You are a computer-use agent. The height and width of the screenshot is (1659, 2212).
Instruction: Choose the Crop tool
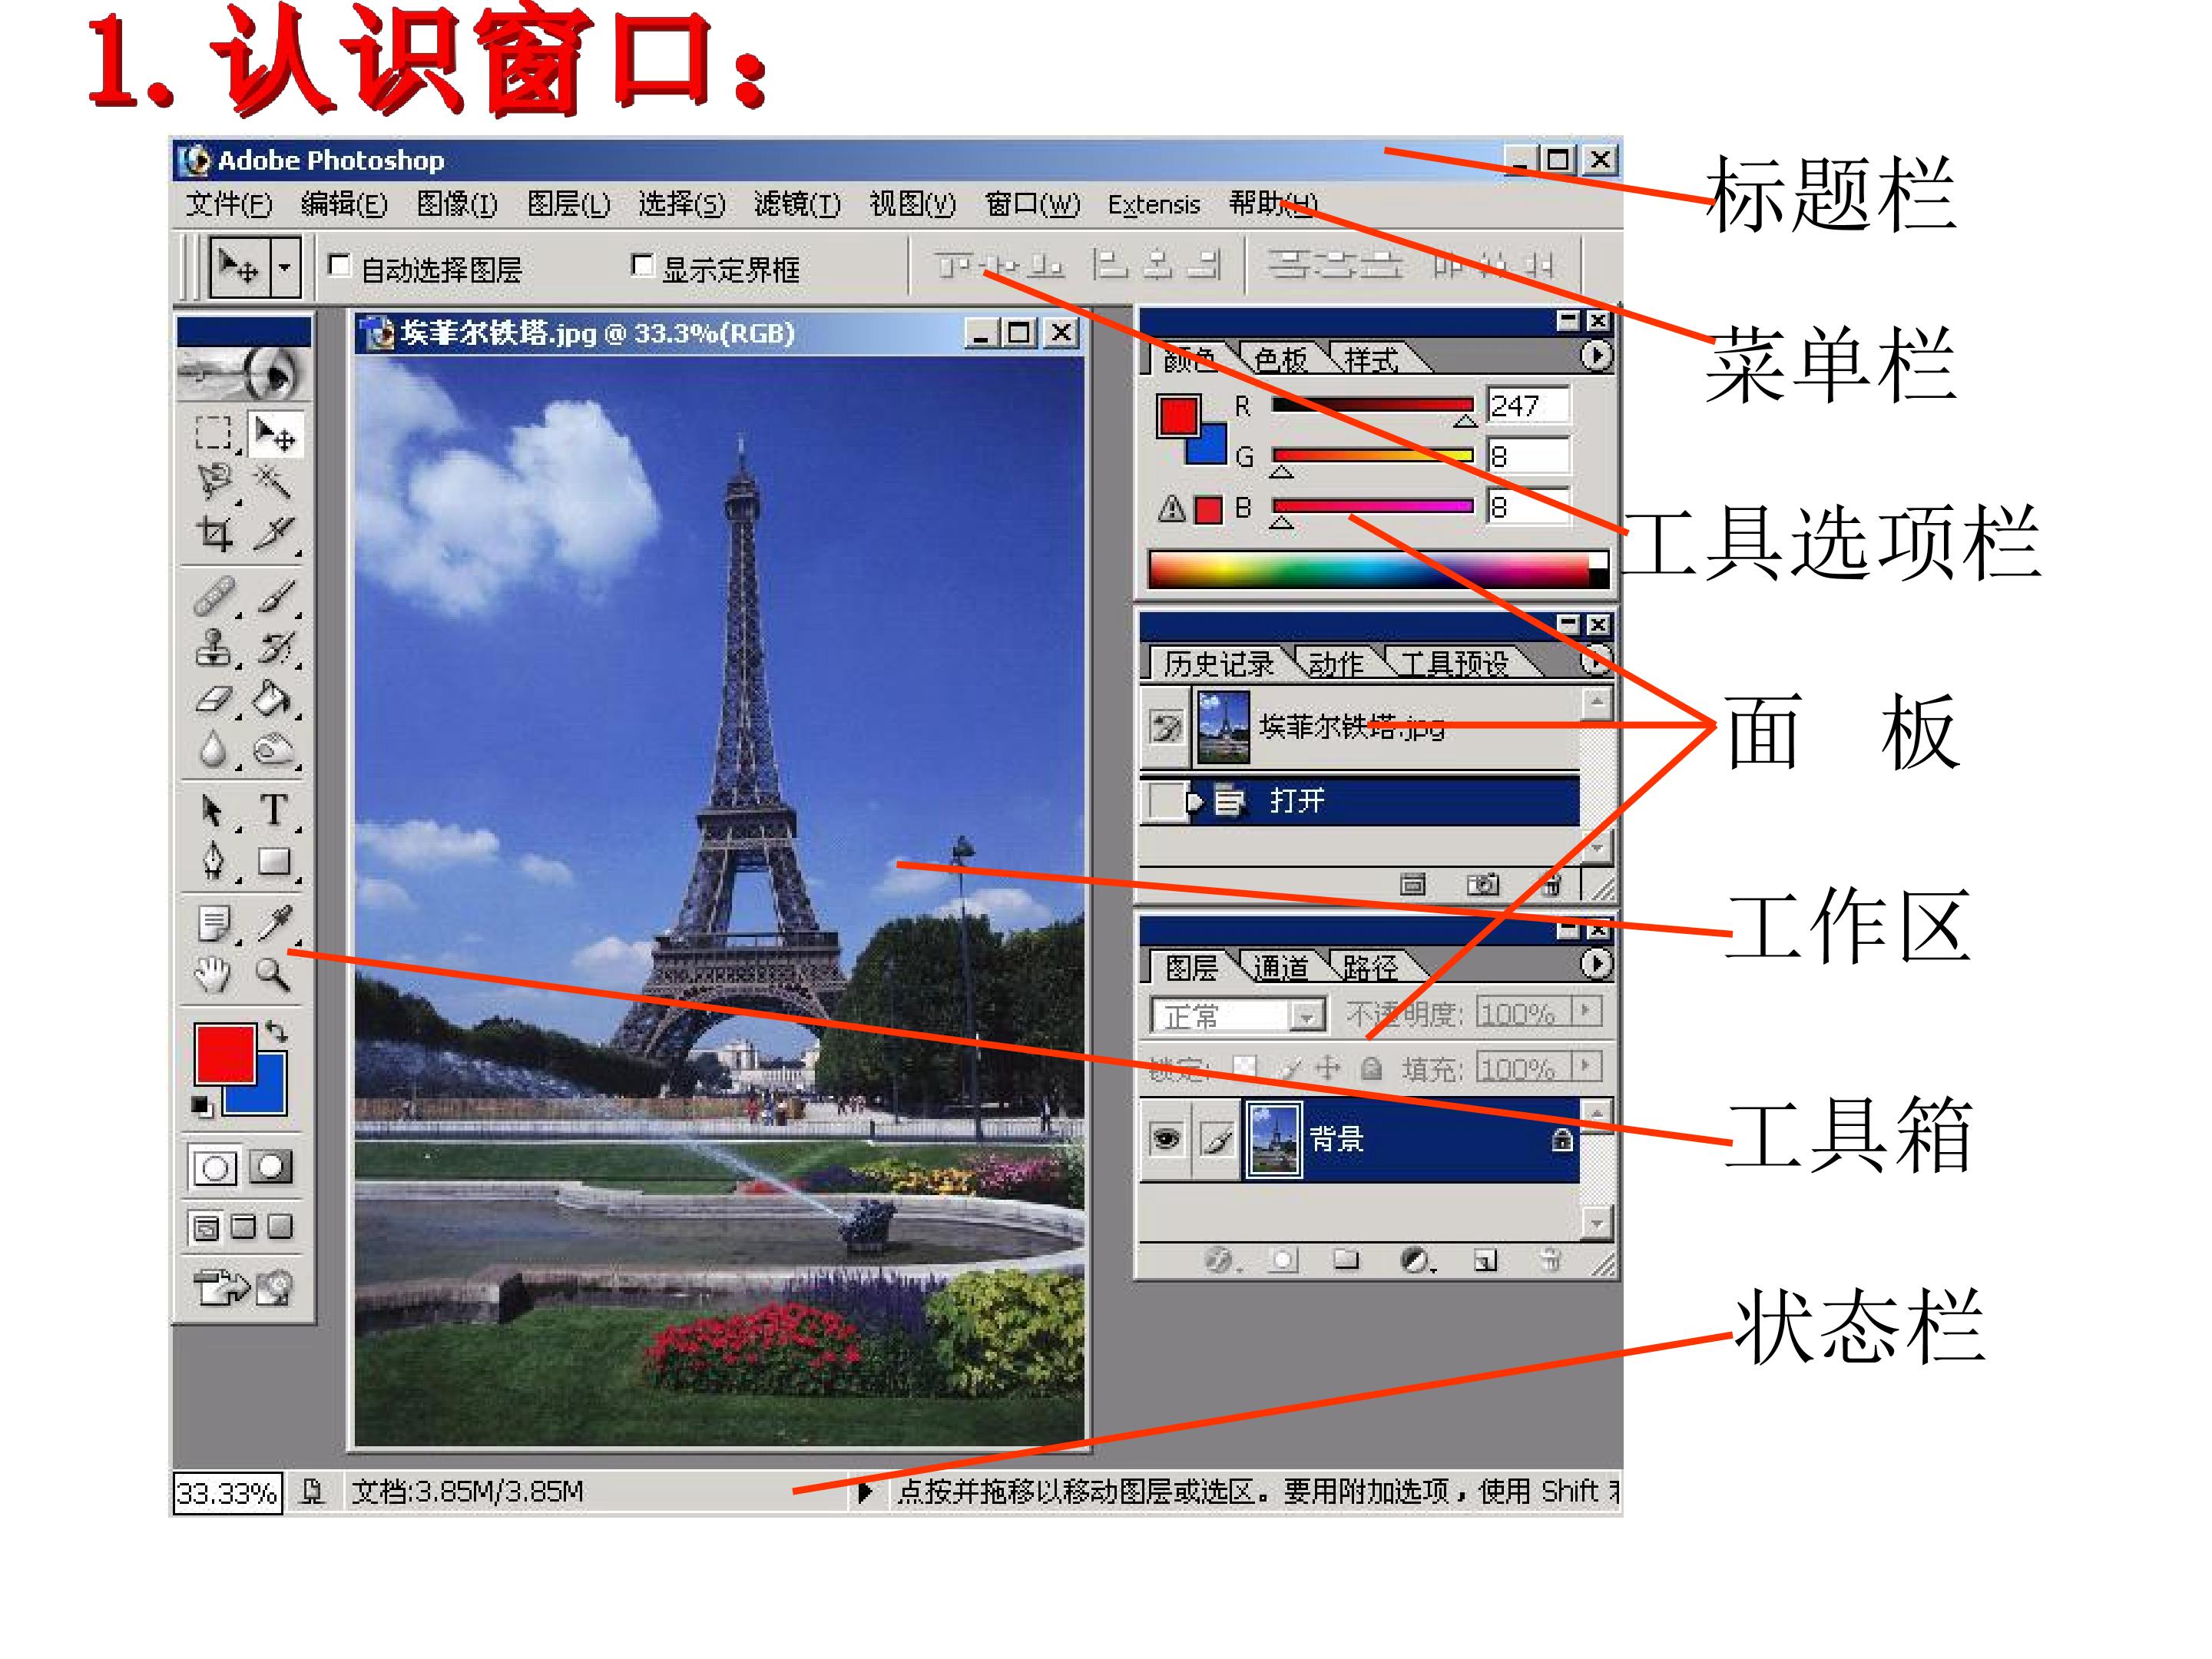coord(214,534)
